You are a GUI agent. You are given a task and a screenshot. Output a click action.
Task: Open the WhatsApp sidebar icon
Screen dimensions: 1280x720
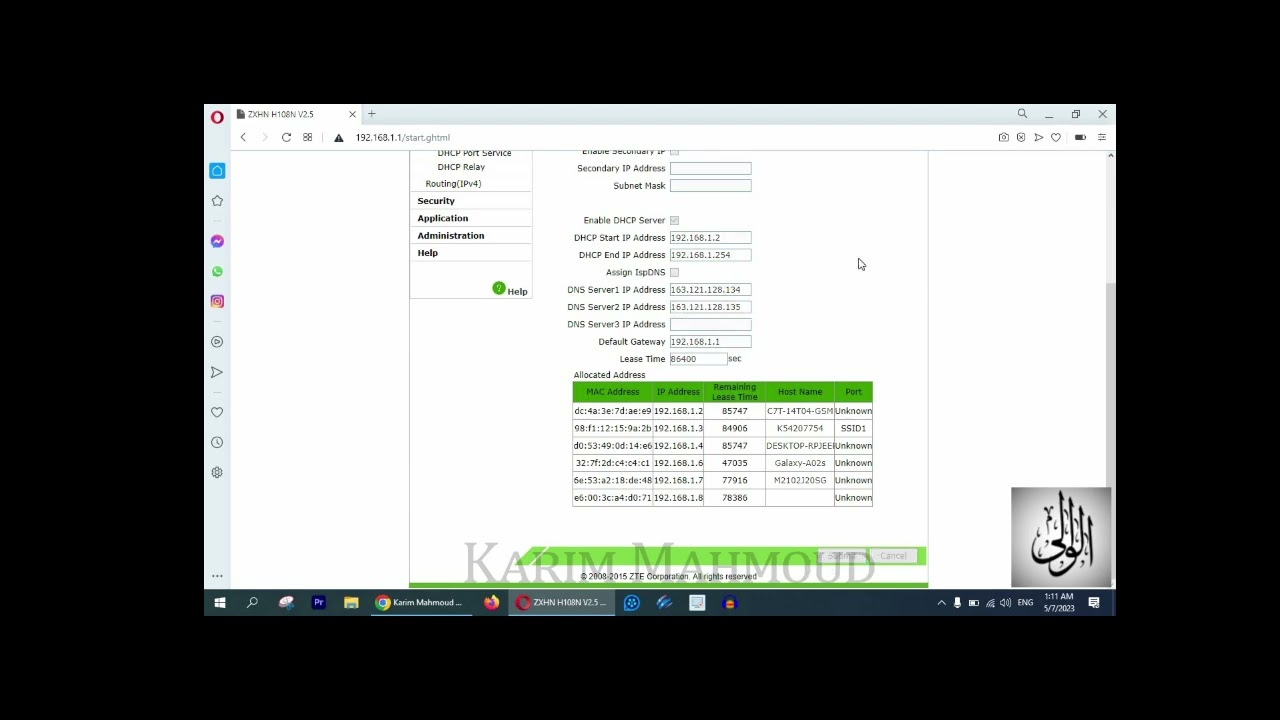click(x=217, y=271)
